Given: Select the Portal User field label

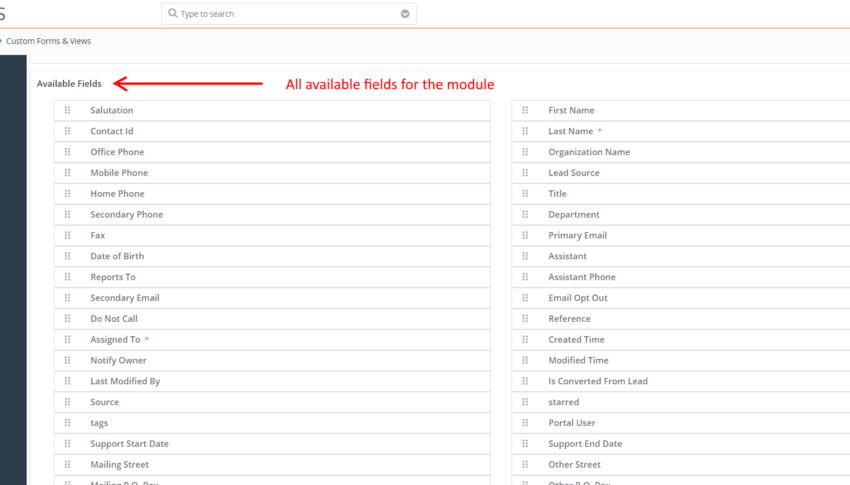Looking at the screenshot, I should tap(572, 423).
